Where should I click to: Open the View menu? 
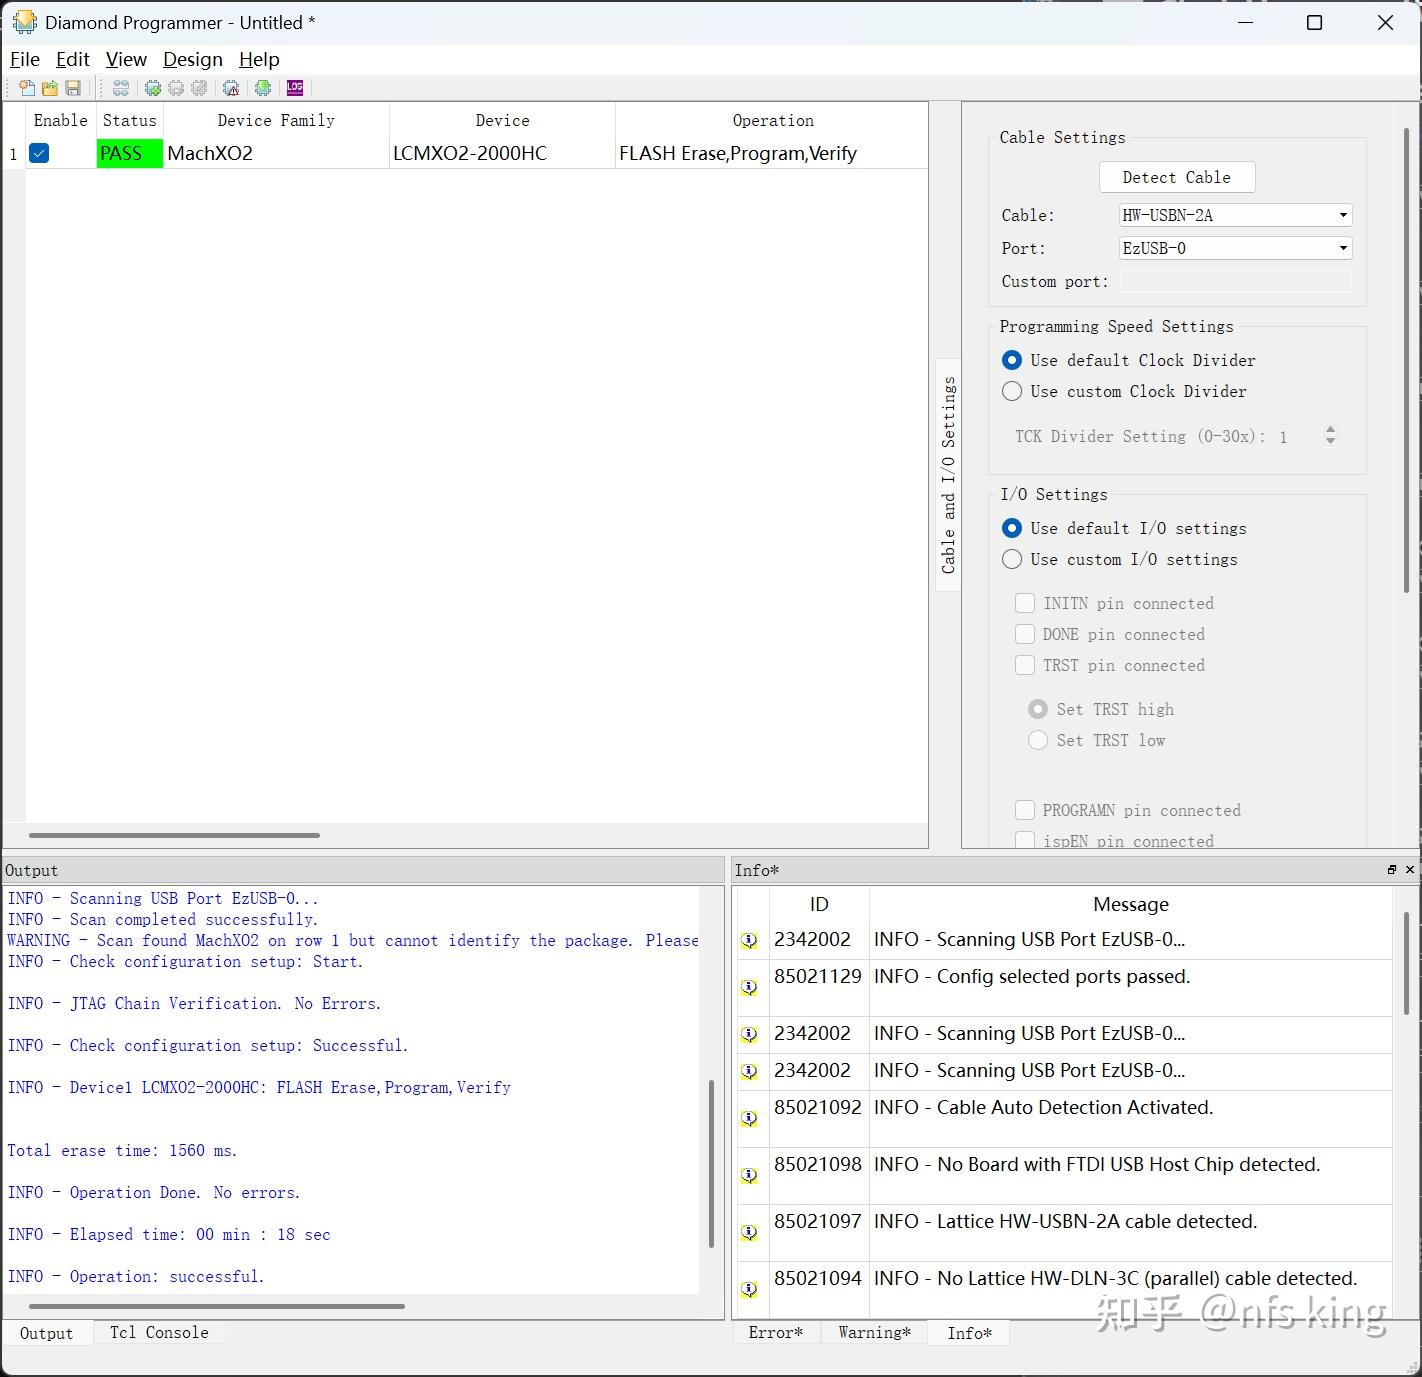pos(126,59)
